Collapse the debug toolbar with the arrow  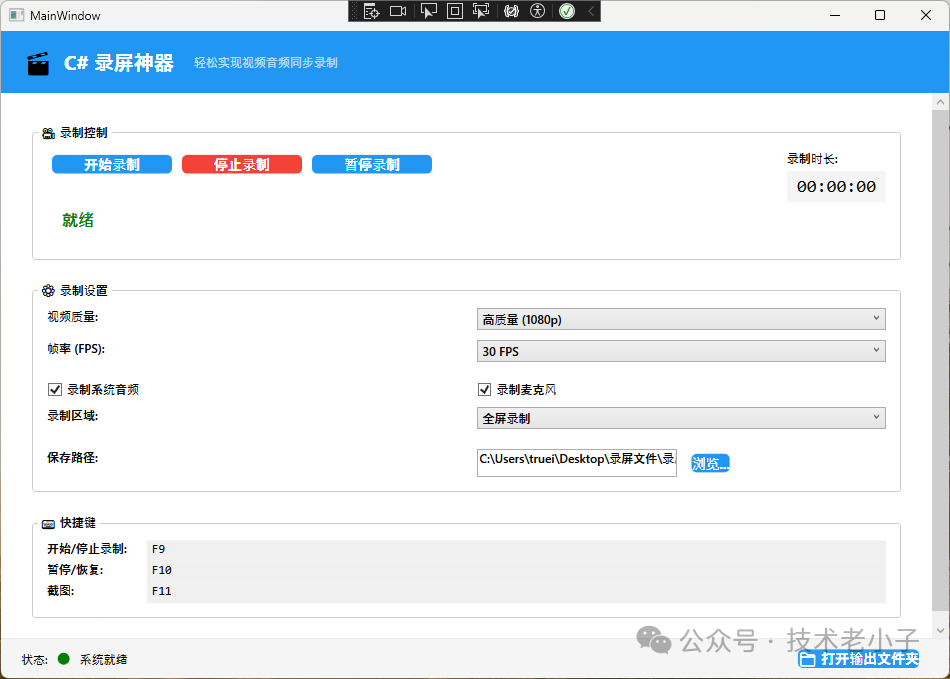coord(591,12)
